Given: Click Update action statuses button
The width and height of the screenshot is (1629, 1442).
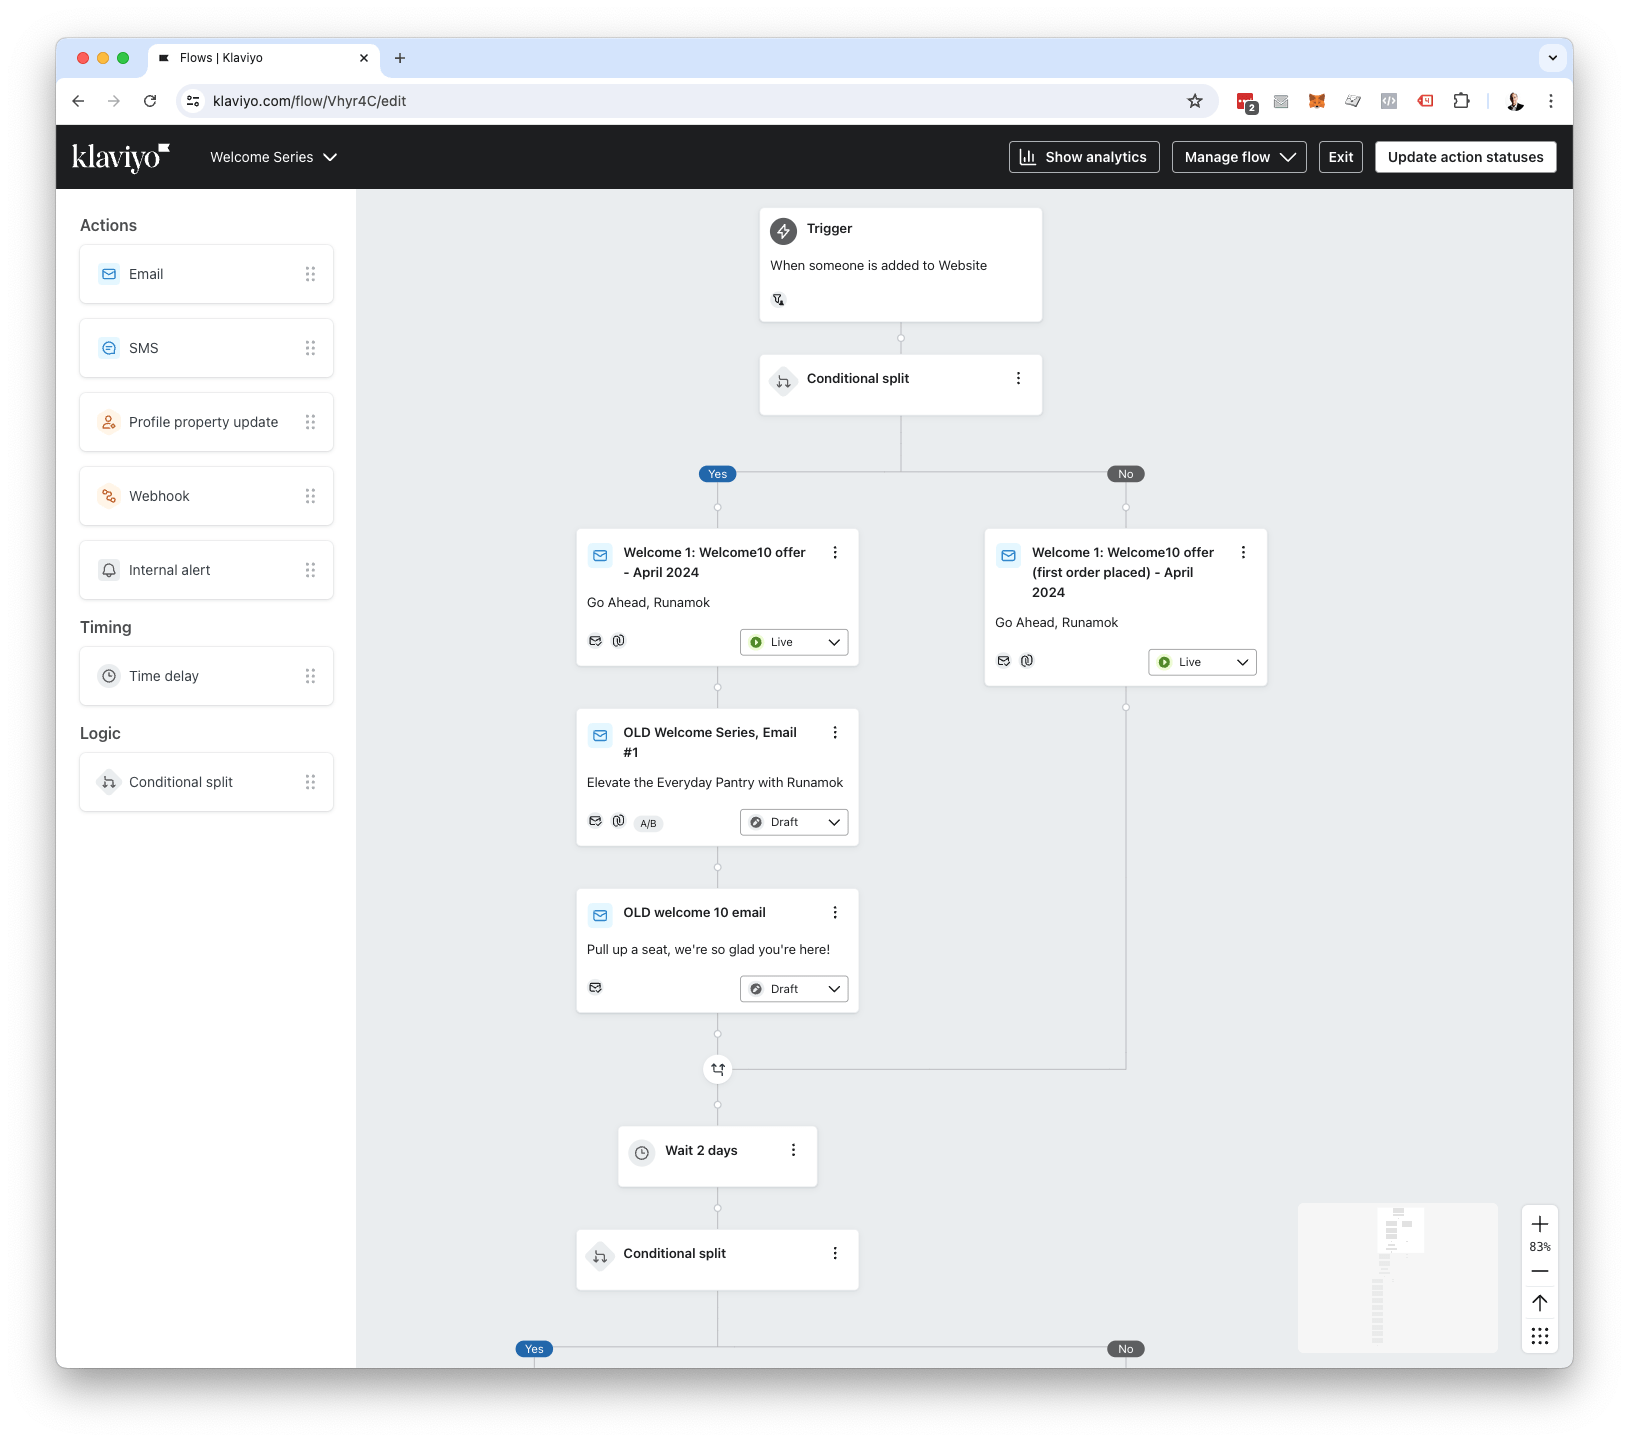Looking at the screenshot, I should (1465, 157).
